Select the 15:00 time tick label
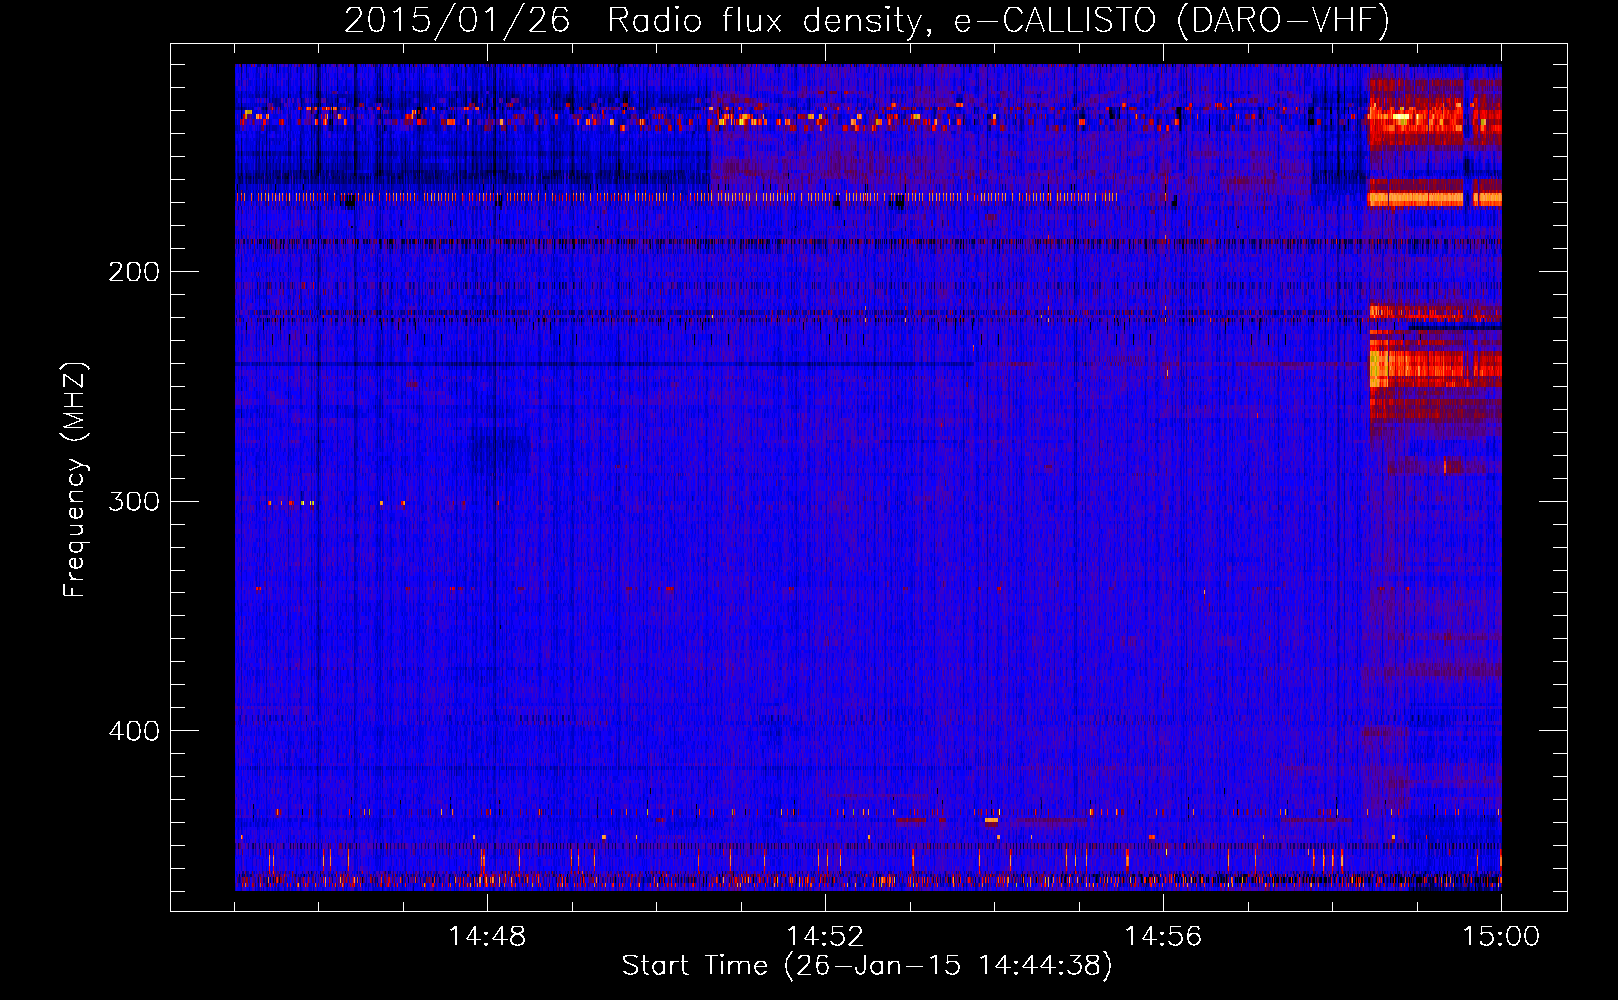The height and width of the screenshot is (1000, 1618). 1501,937
